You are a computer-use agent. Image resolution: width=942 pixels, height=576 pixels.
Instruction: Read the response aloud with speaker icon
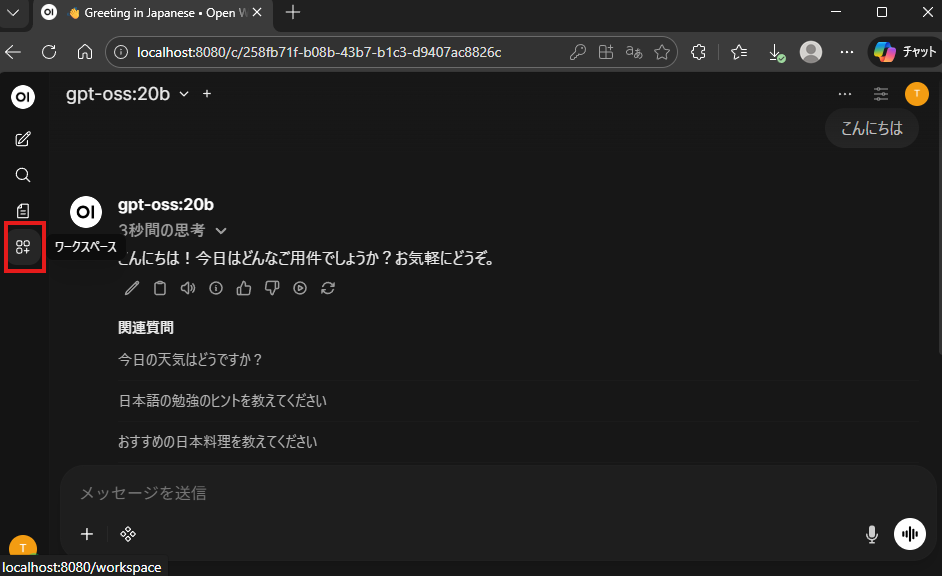coord(187,288)
